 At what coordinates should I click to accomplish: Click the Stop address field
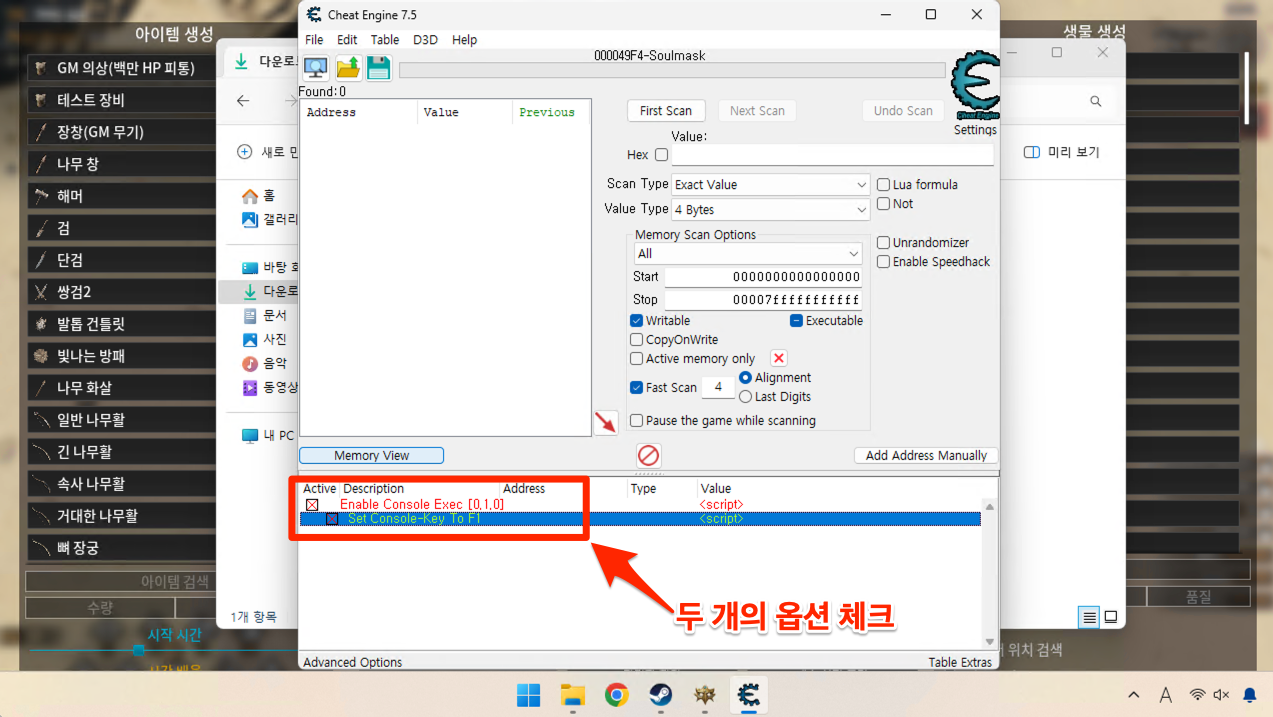click(763, 300)
